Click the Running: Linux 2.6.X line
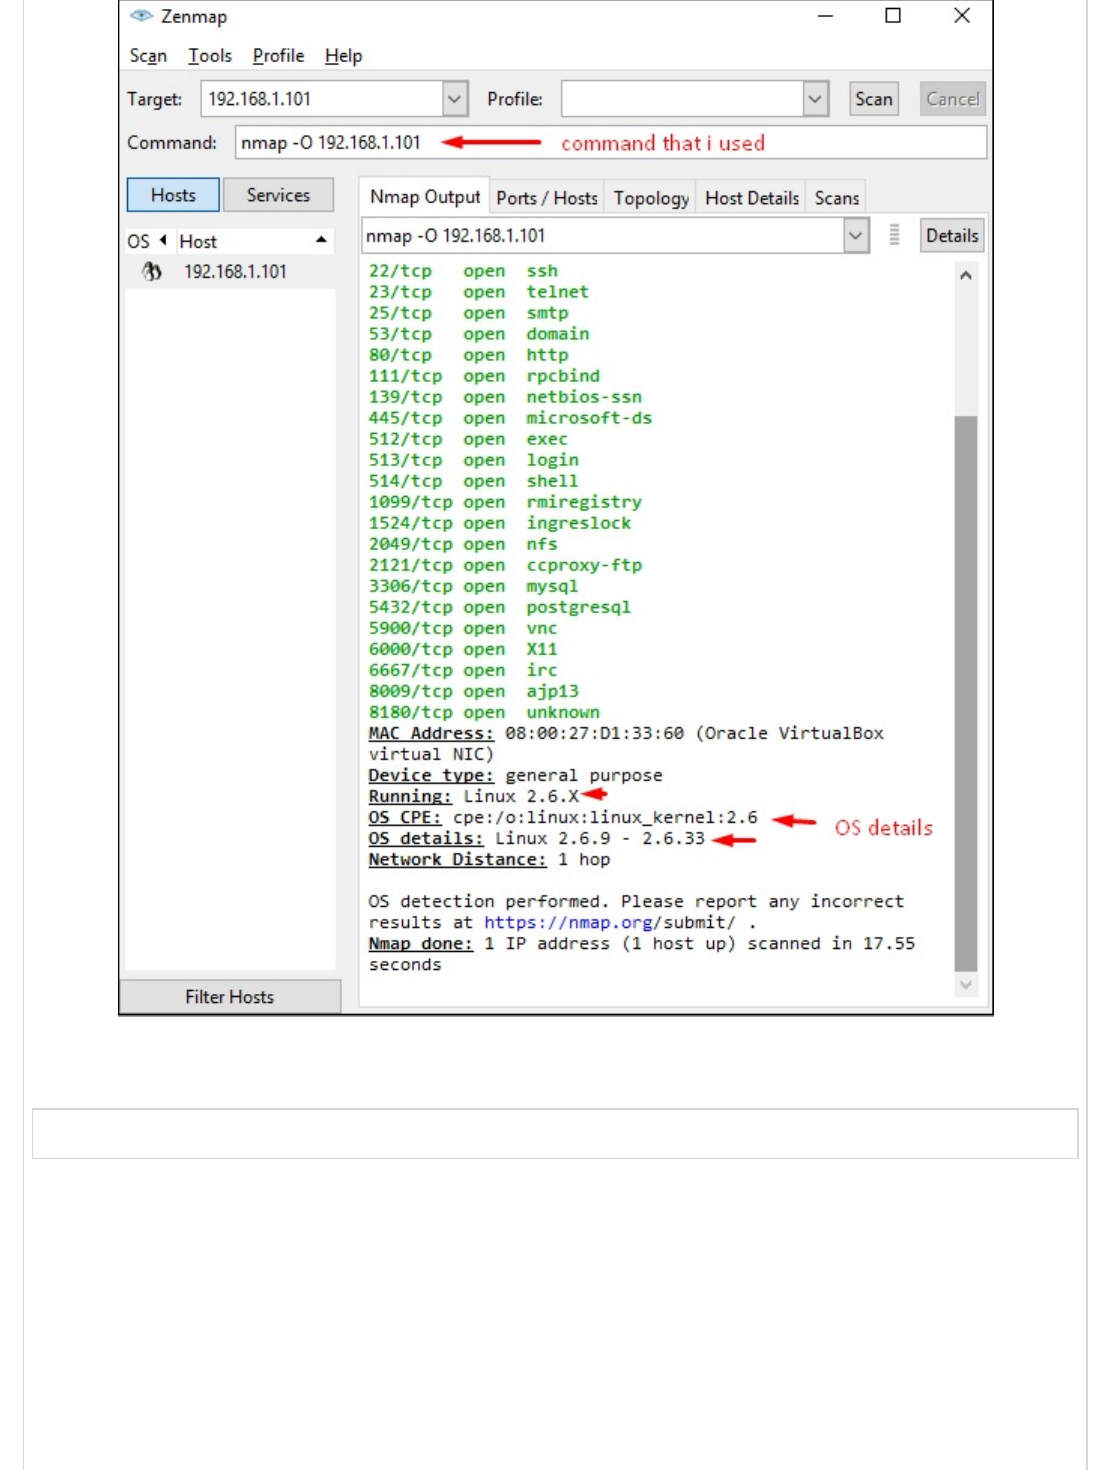1110x1470 pixels. (474, 796)
